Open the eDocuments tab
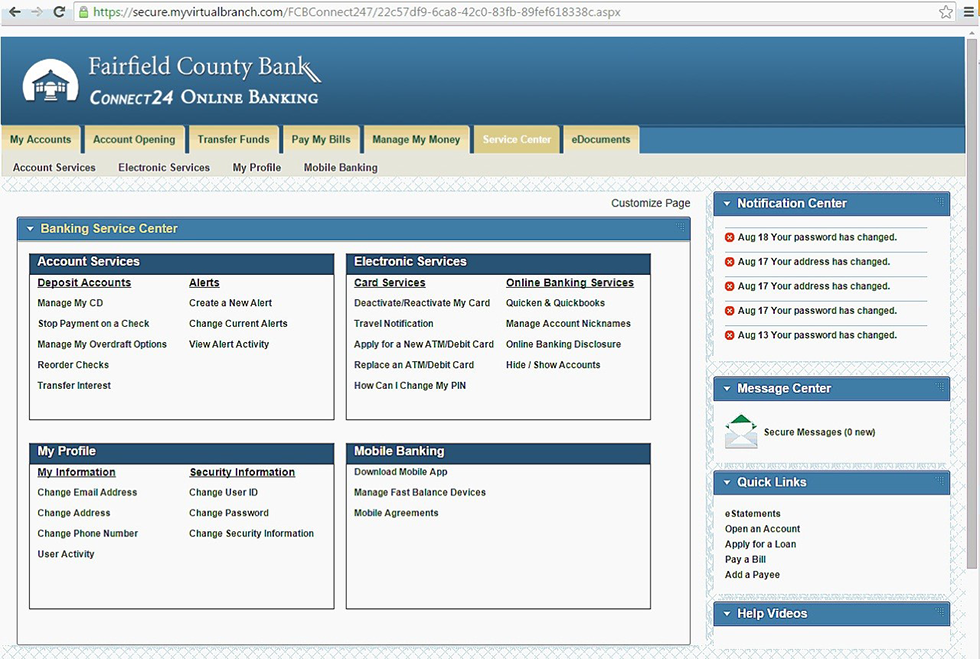Image resolution: width=980 pixels, height=659 pixels. (x=600, y=139)
